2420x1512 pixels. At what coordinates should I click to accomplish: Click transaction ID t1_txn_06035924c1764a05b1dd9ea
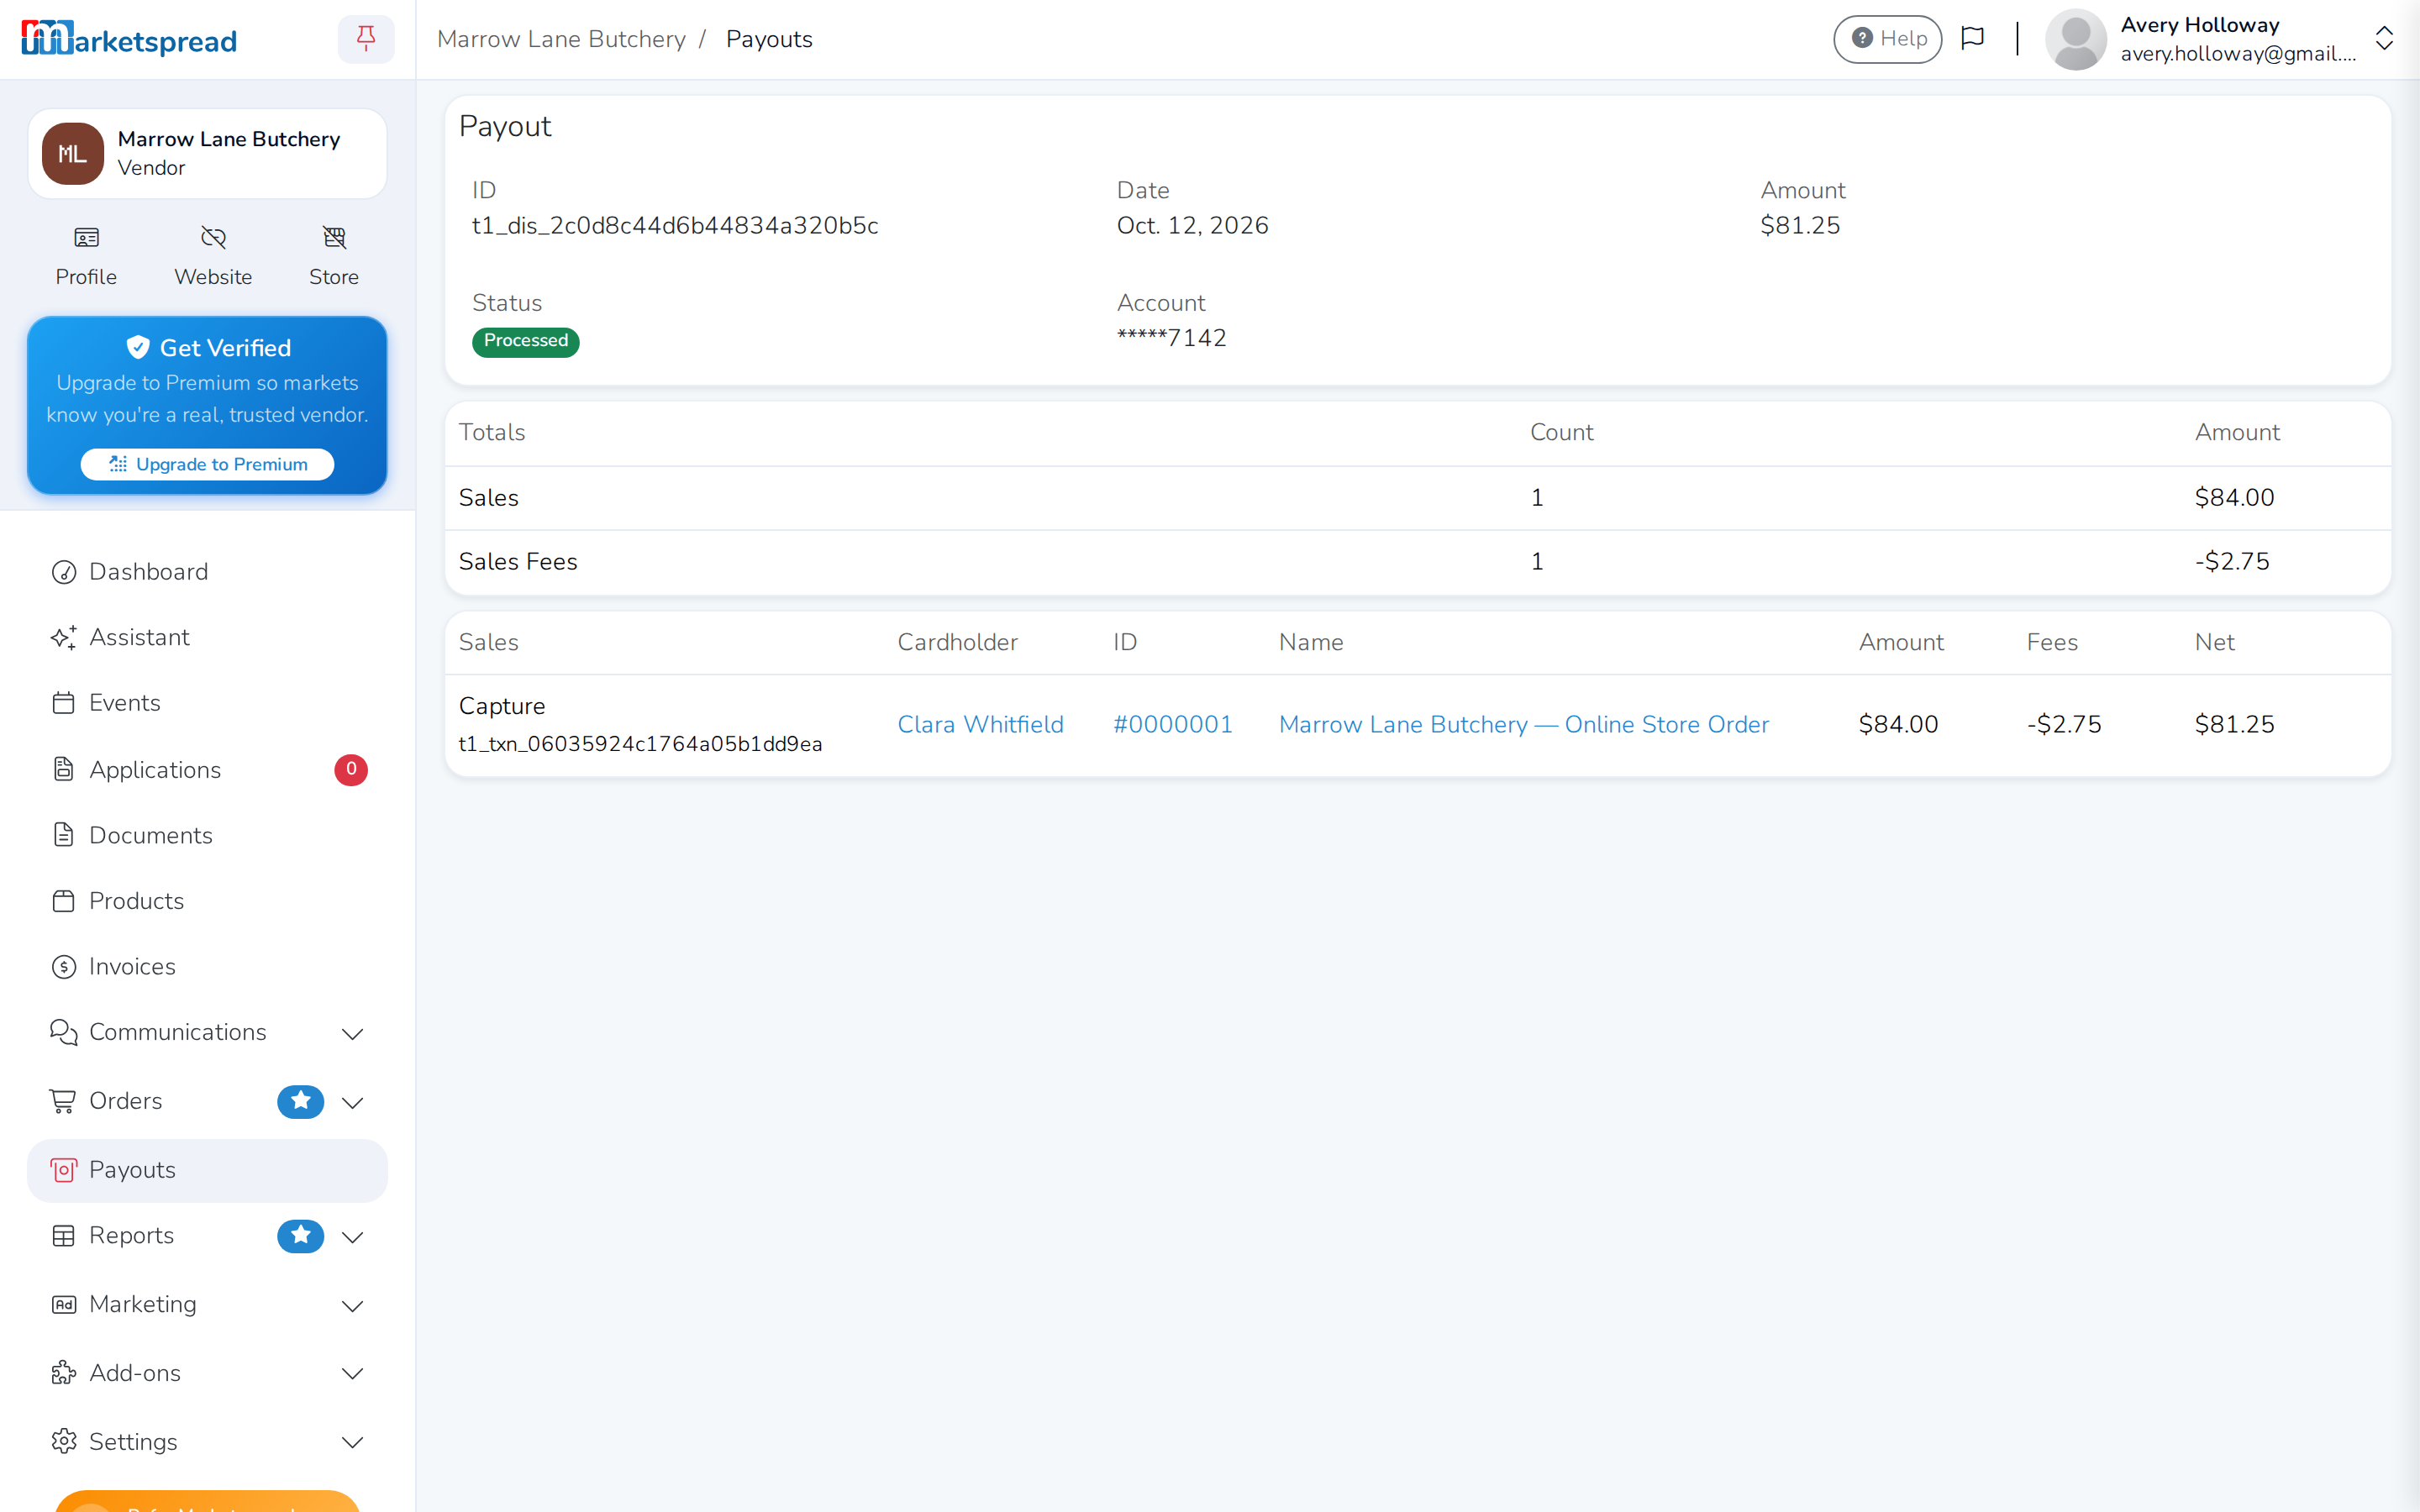pyautogui.click(x=640, y=743)
